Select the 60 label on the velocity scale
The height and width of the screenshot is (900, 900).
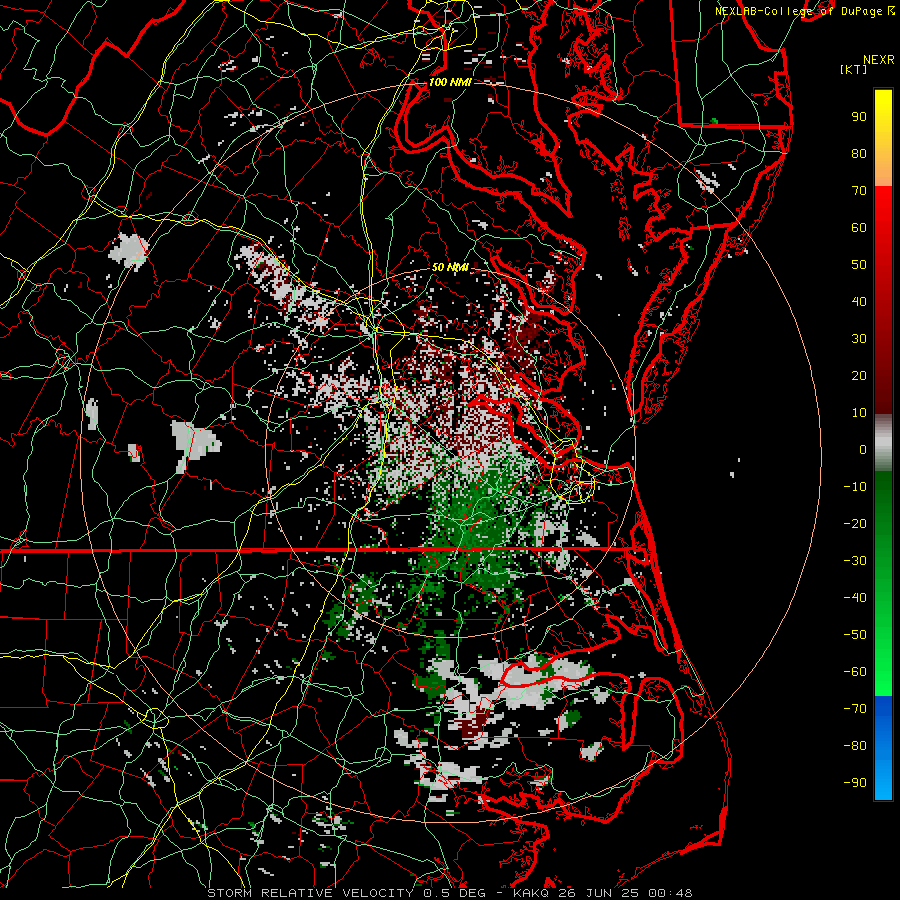(859, 227)
